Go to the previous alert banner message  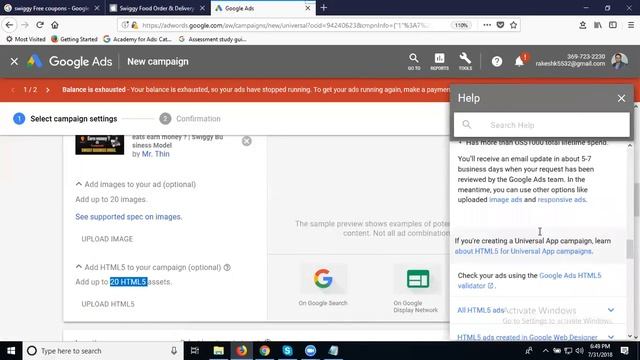coord(13,90)
